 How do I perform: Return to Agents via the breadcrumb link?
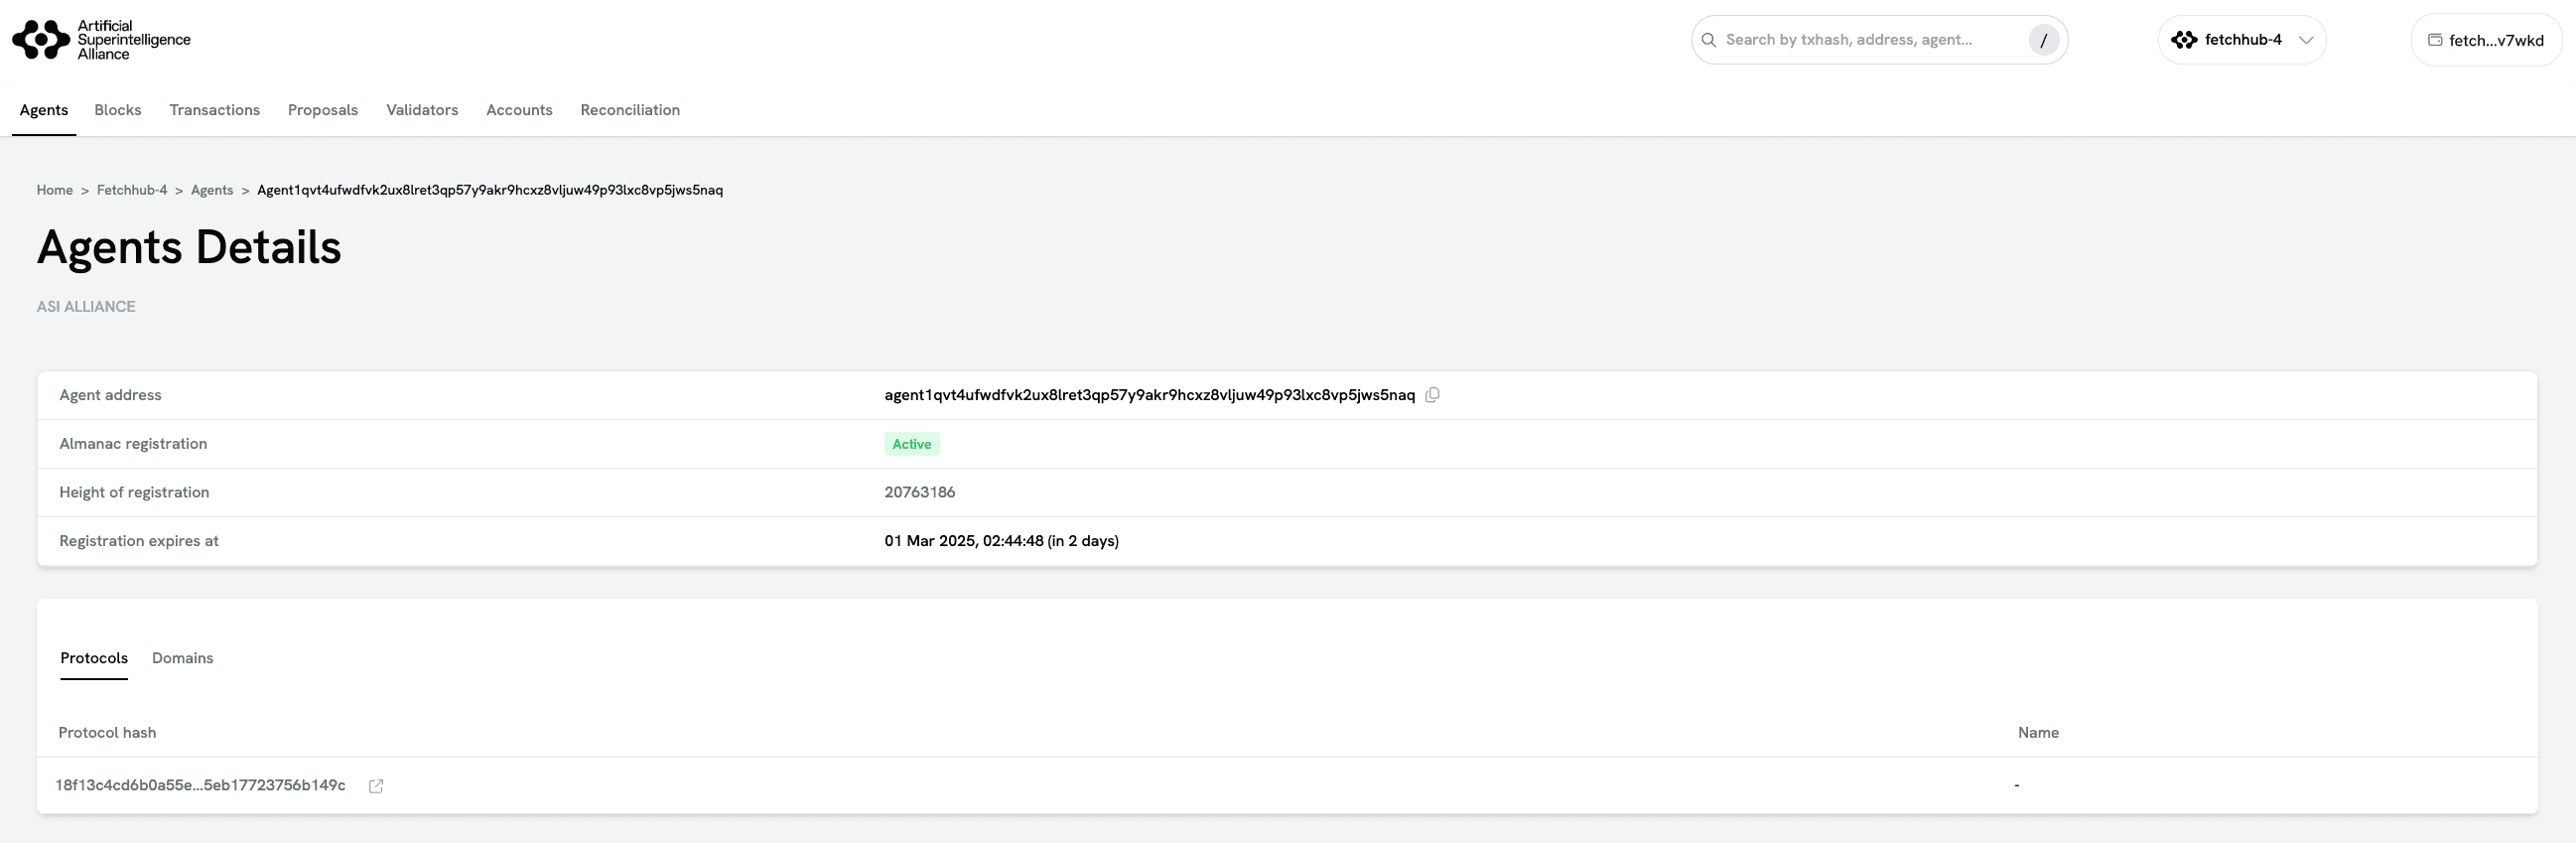(x=212, y=190)
